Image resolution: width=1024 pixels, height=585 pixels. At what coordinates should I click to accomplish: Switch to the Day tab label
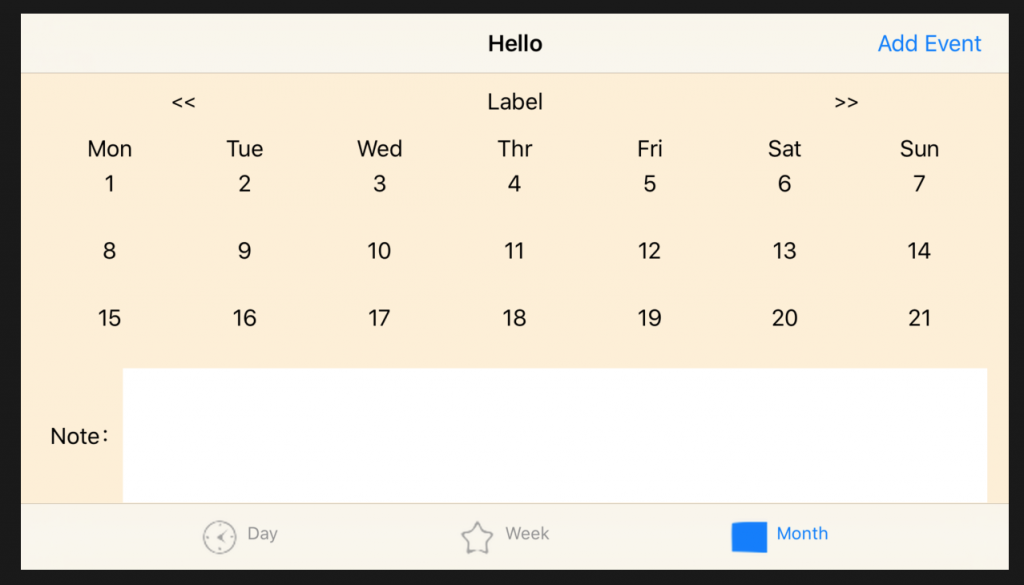[x=262, y=534]
